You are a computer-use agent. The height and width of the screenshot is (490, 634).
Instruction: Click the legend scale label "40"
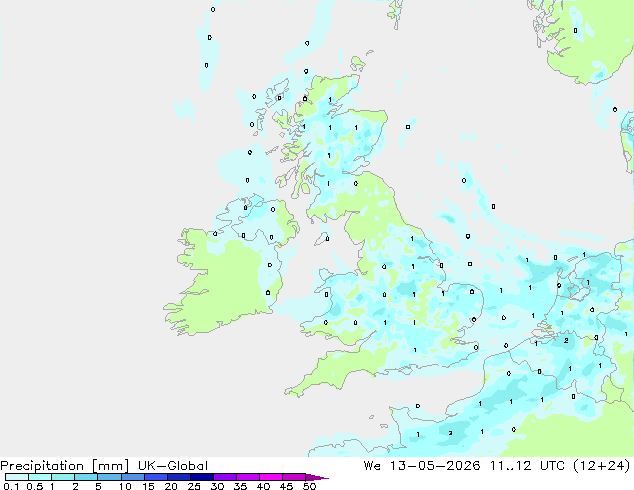[263, 486]
